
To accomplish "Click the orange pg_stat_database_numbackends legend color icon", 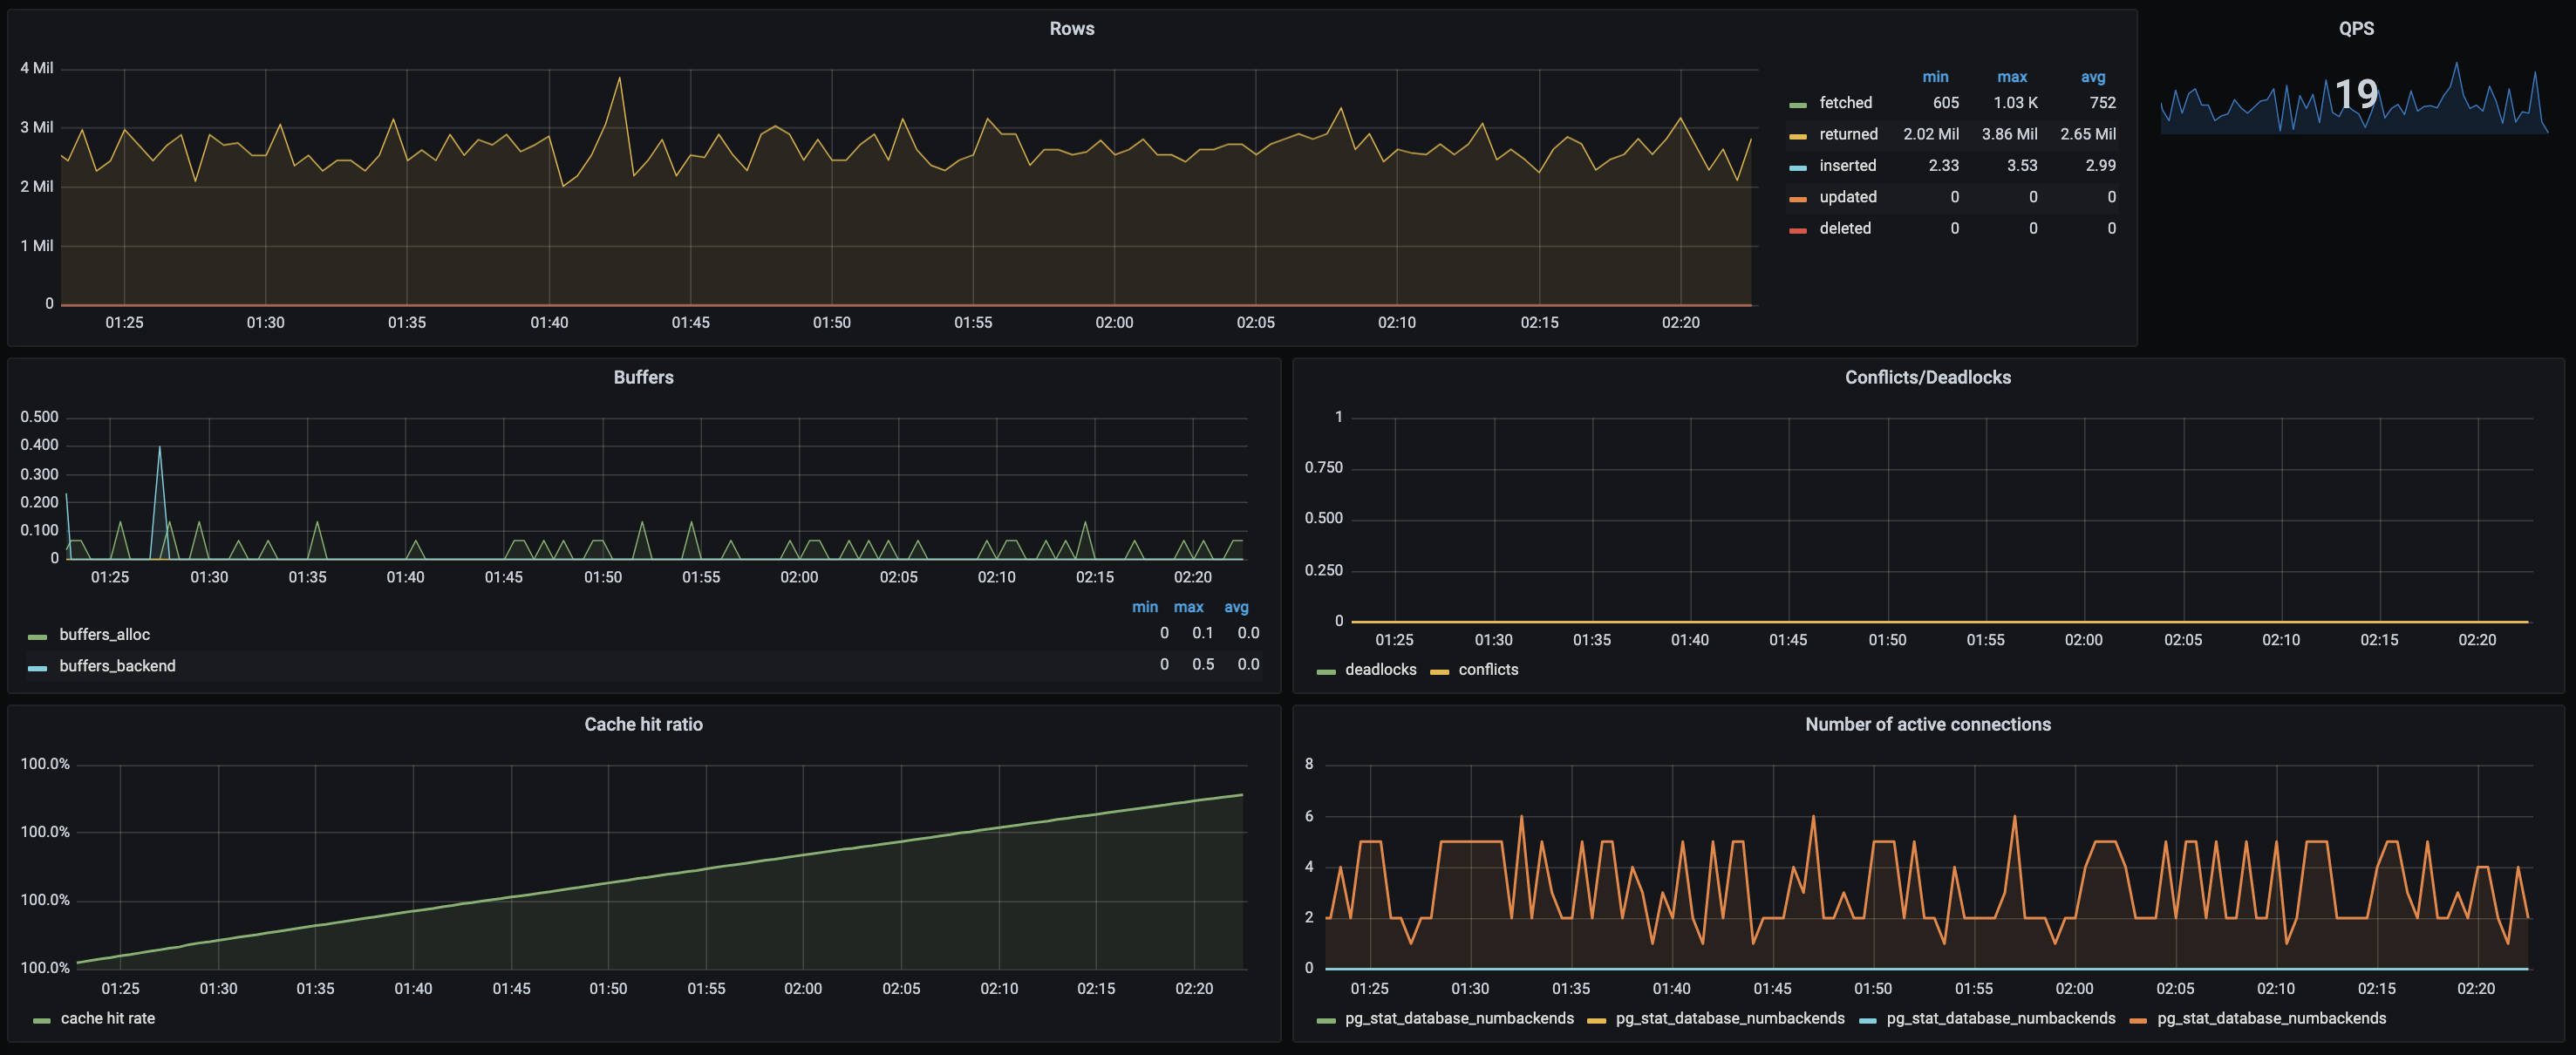I will (x=2138, y=1021).
